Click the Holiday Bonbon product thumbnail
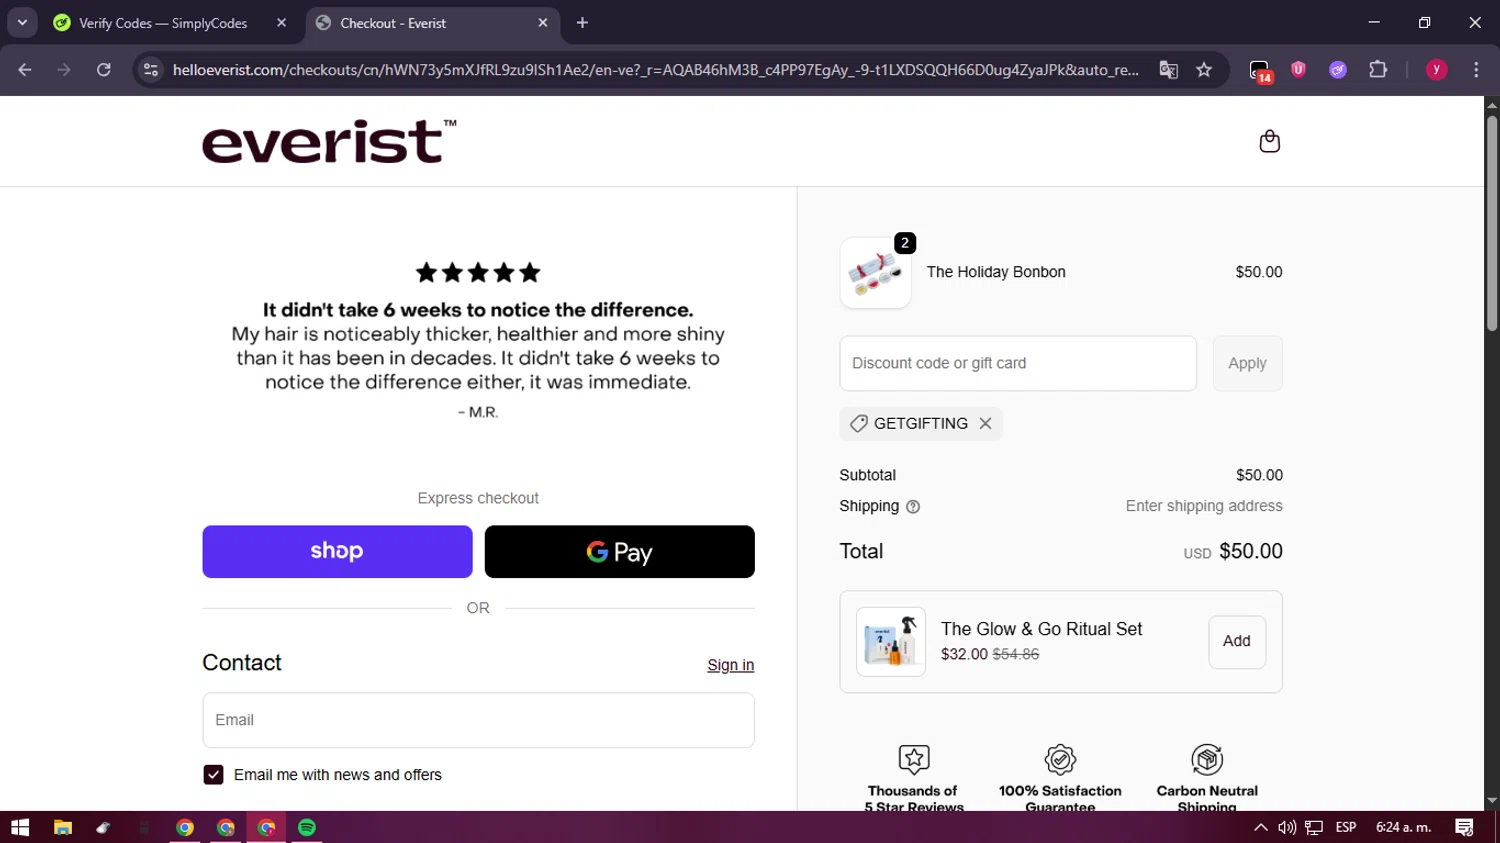This screenshot has width=1500, height=843. [875, 272]
